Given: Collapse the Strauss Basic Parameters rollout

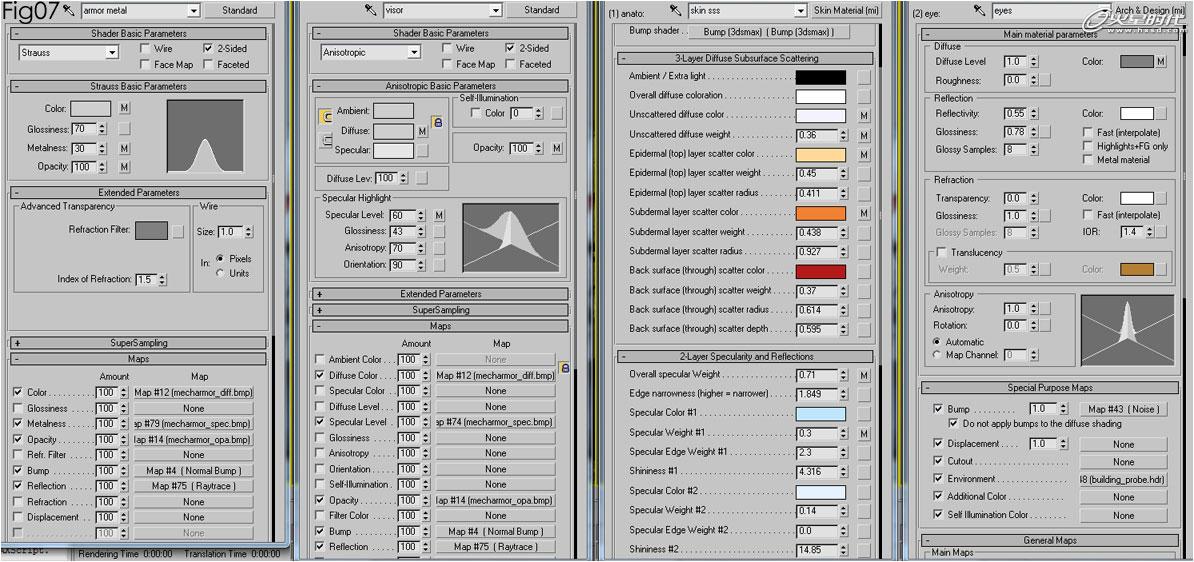Looking at the screenshot, I should [x=138, y=86].
